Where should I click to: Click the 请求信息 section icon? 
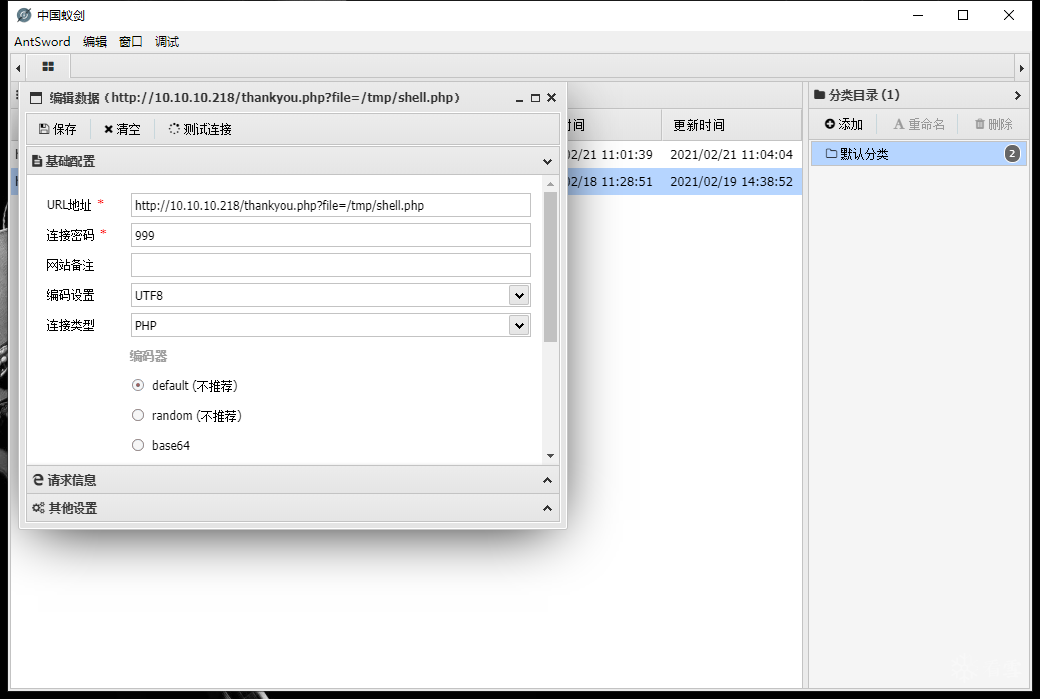click(38, 479)
